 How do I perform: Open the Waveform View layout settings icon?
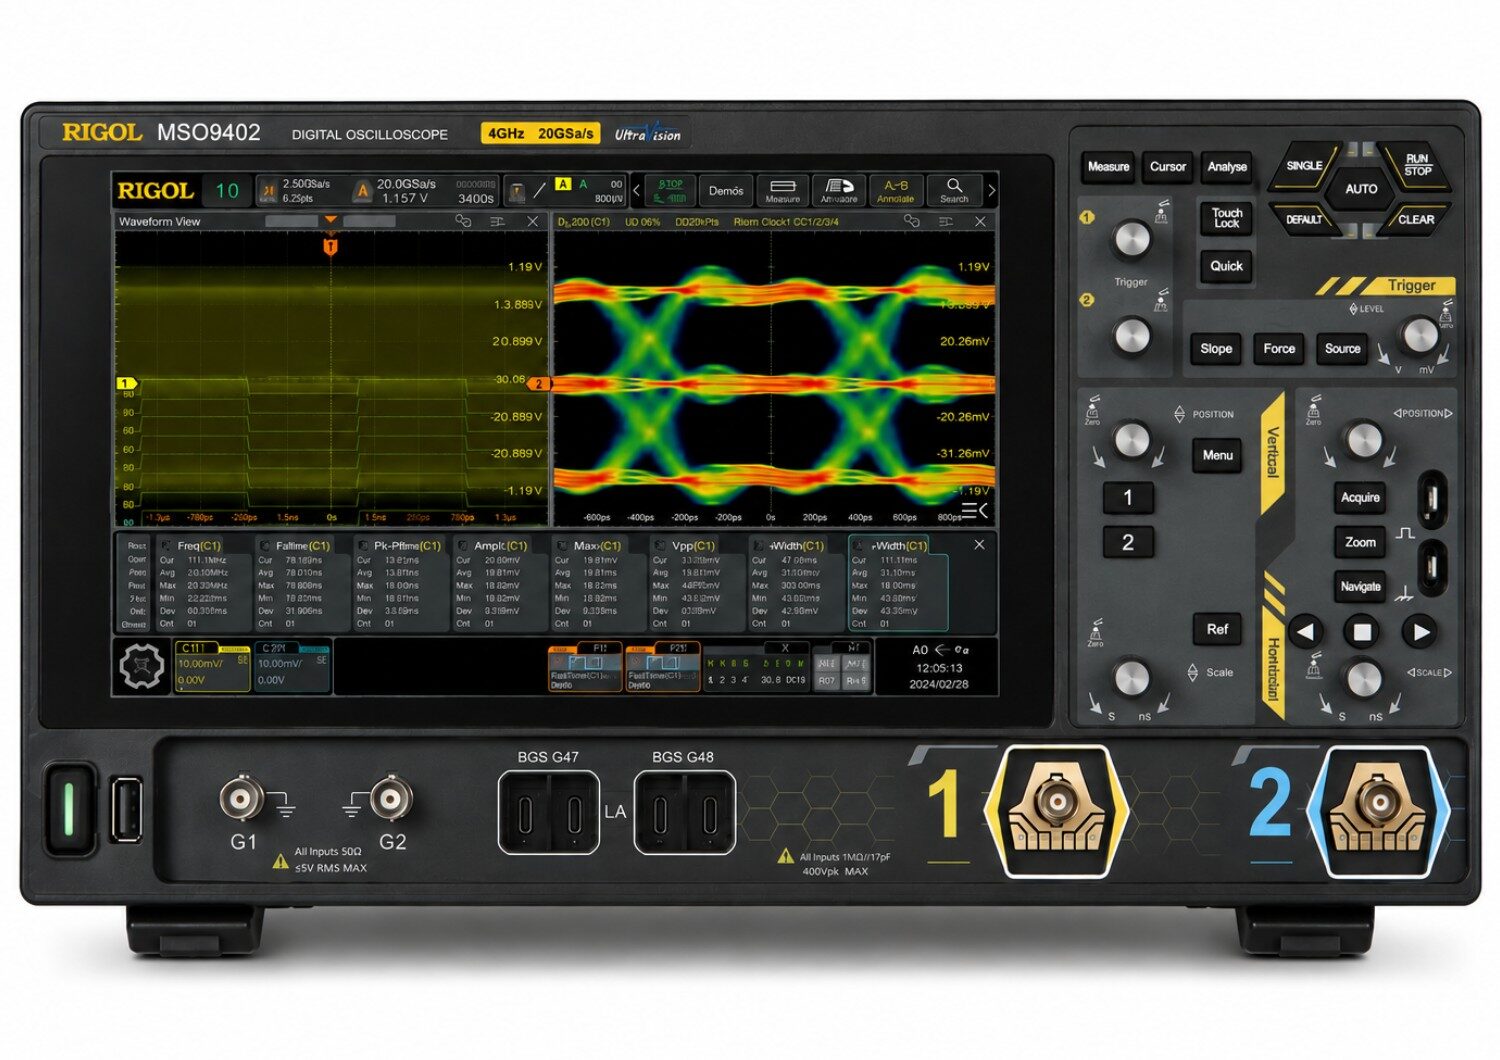click(497, 221)
